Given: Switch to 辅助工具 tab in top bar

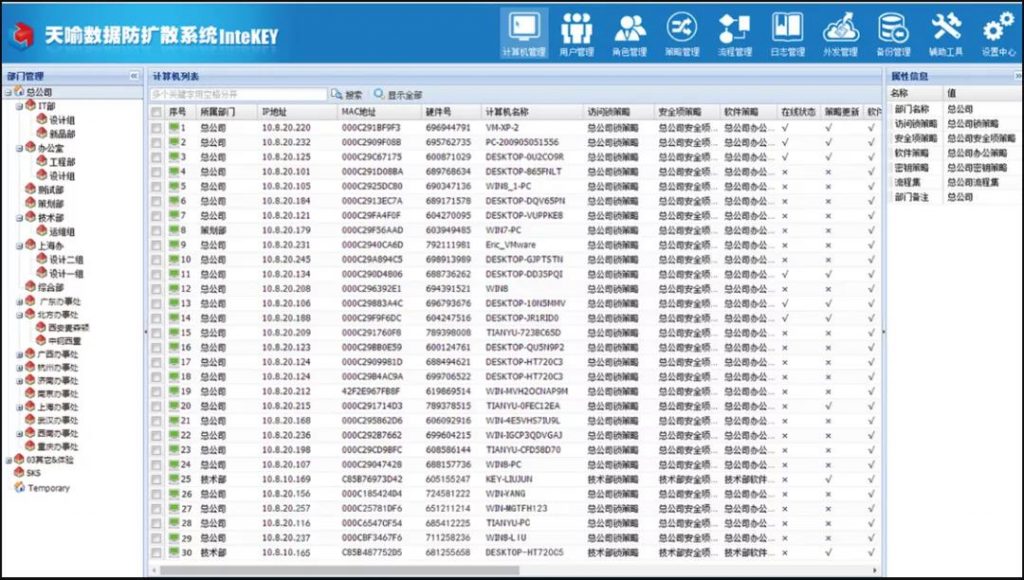Looking at the screenshot, I should (x=946, y=33).
